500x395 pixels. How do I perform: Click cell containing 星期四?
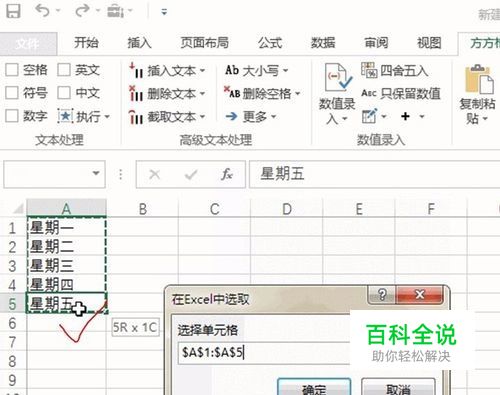[x=66, y=285]
